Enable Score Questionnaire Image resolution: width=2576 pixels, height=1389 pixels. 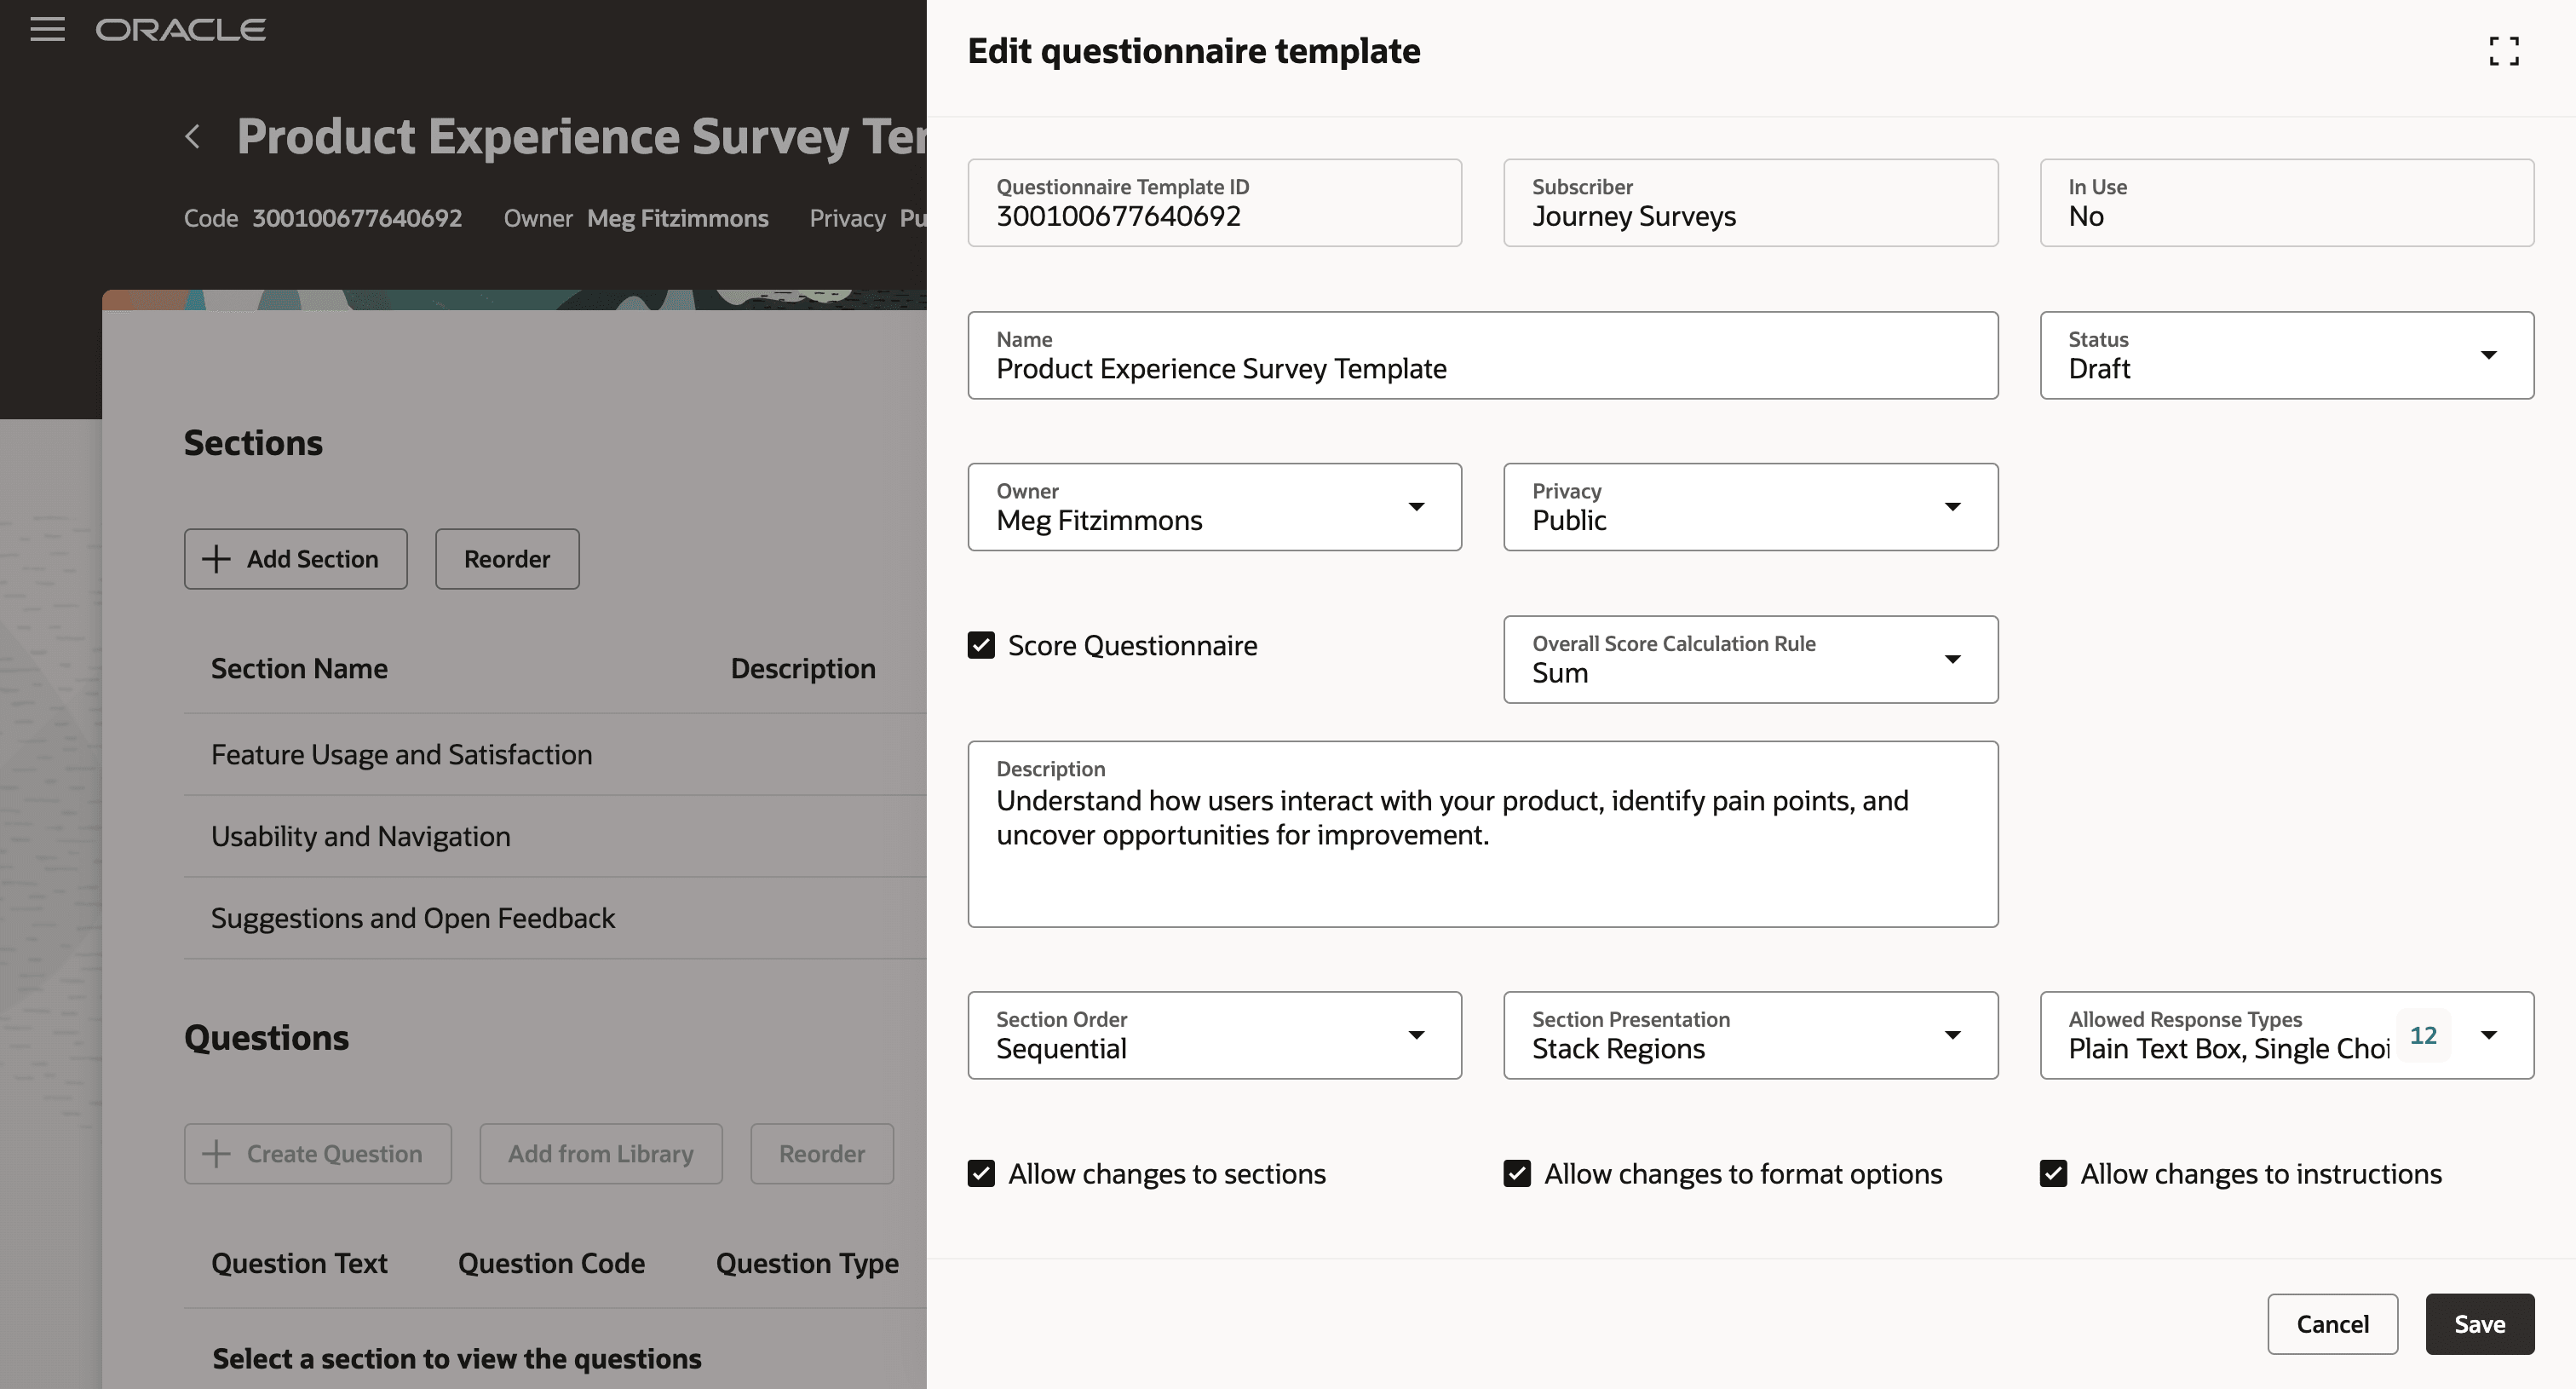pos(981,645)
